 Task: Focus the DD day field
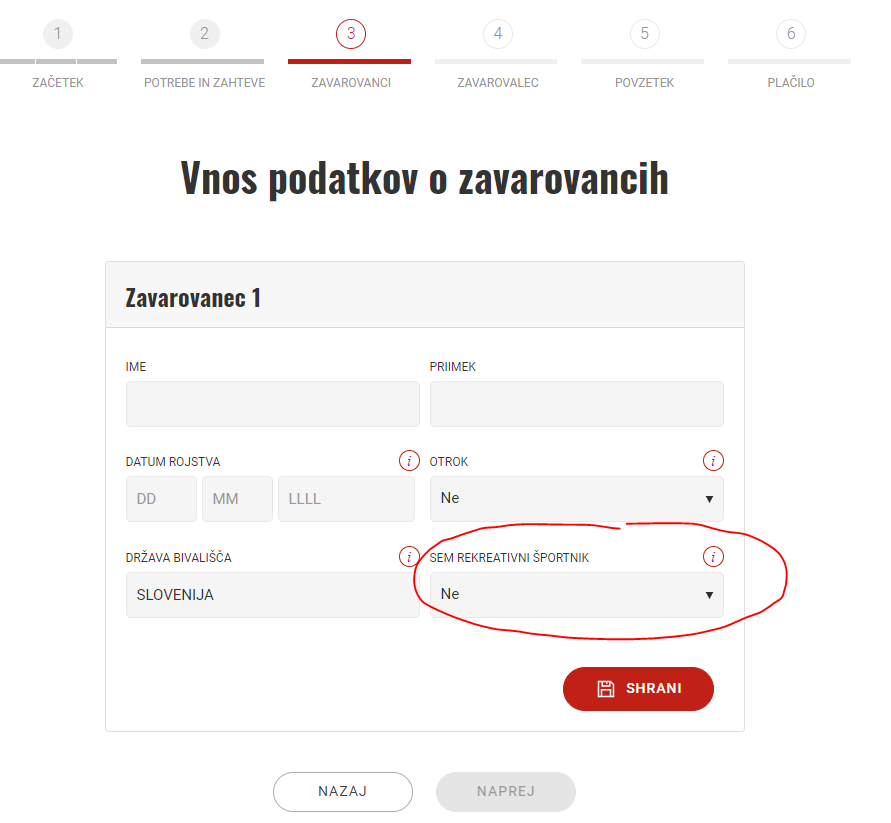[x=161, y=498]
